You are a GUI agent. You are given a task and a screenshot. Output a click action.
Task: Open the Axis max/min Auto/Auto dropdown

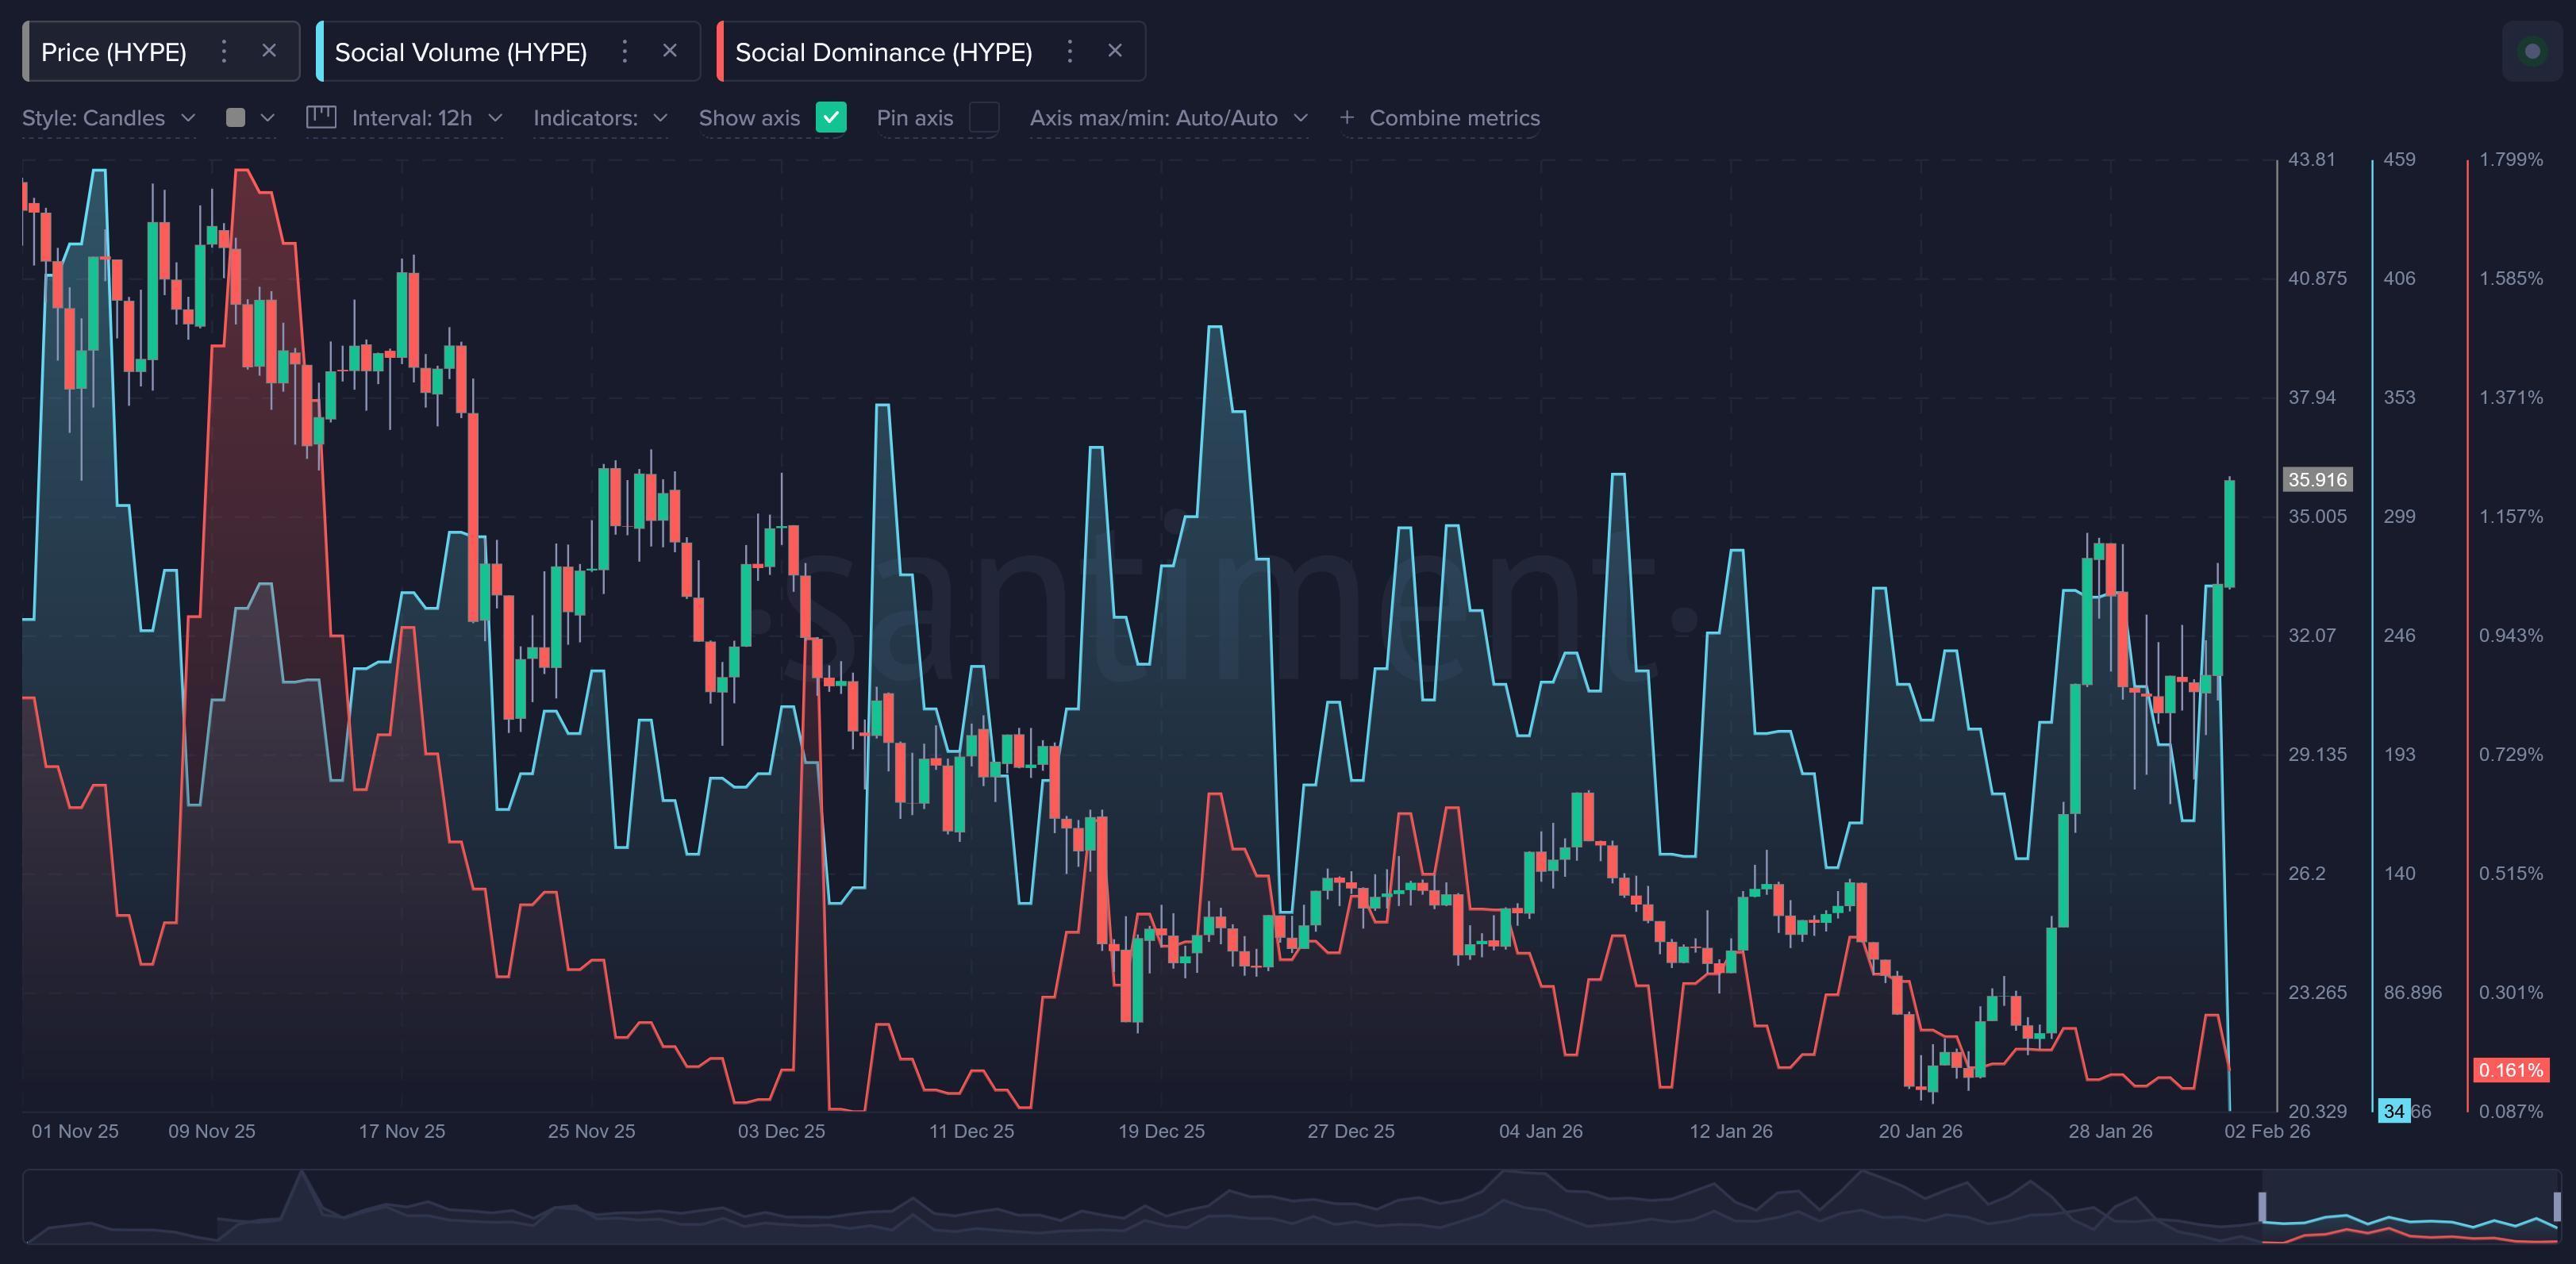tap(1168, 117)
